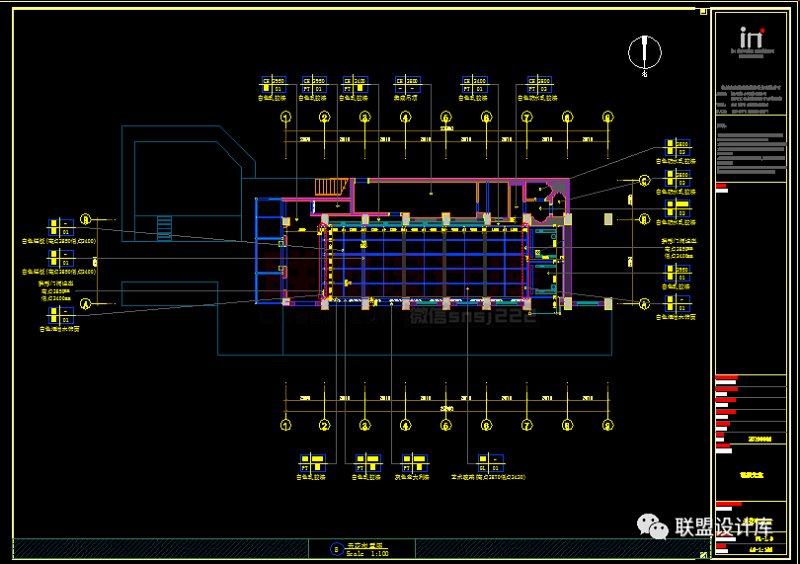Select grid bubble 9 in the top axis row

[x=607, y=117]
